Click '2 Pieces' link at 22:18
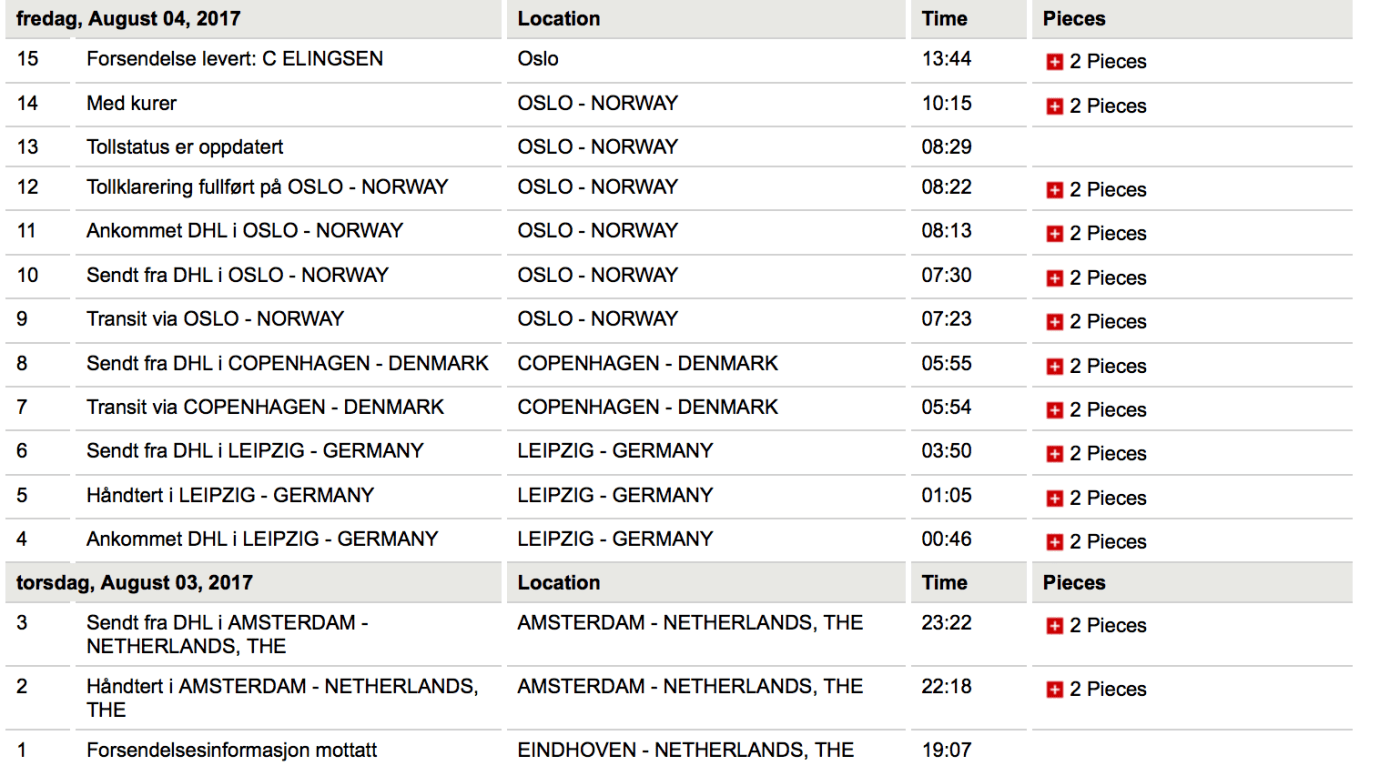 [x=1108, y=690]
